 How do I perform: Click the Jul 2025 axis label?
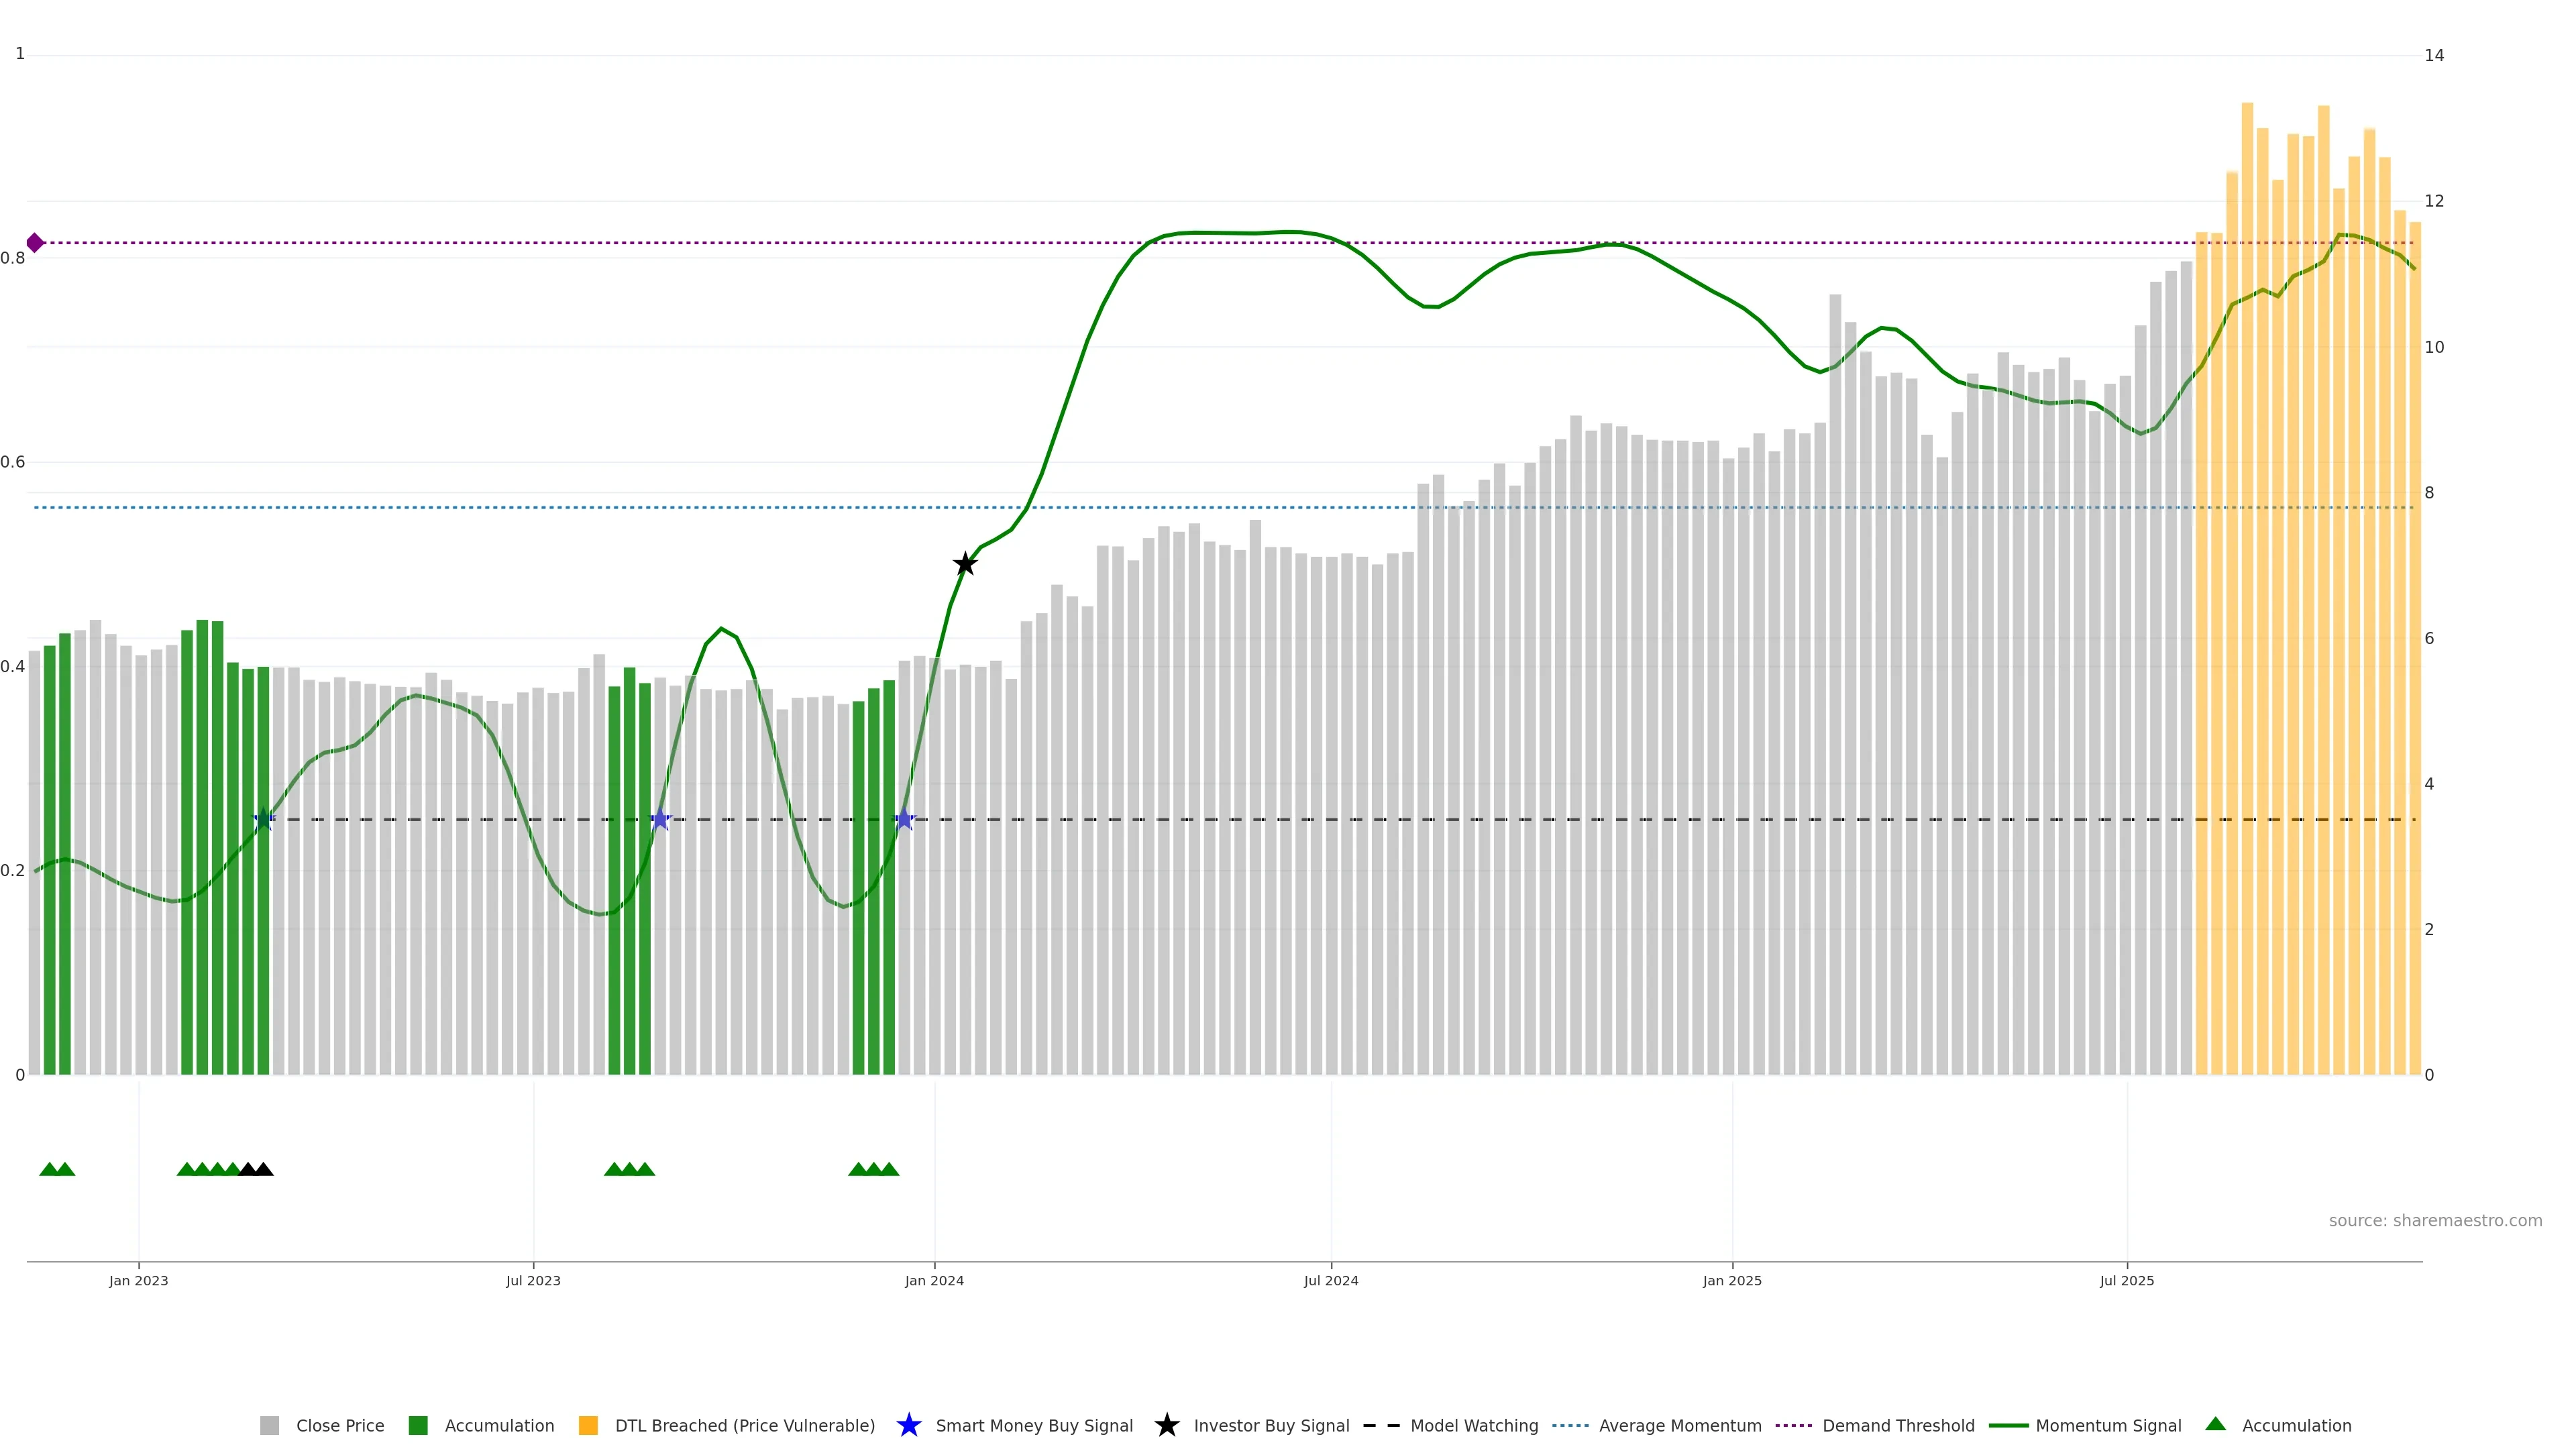click(x=2127, y=1281)
